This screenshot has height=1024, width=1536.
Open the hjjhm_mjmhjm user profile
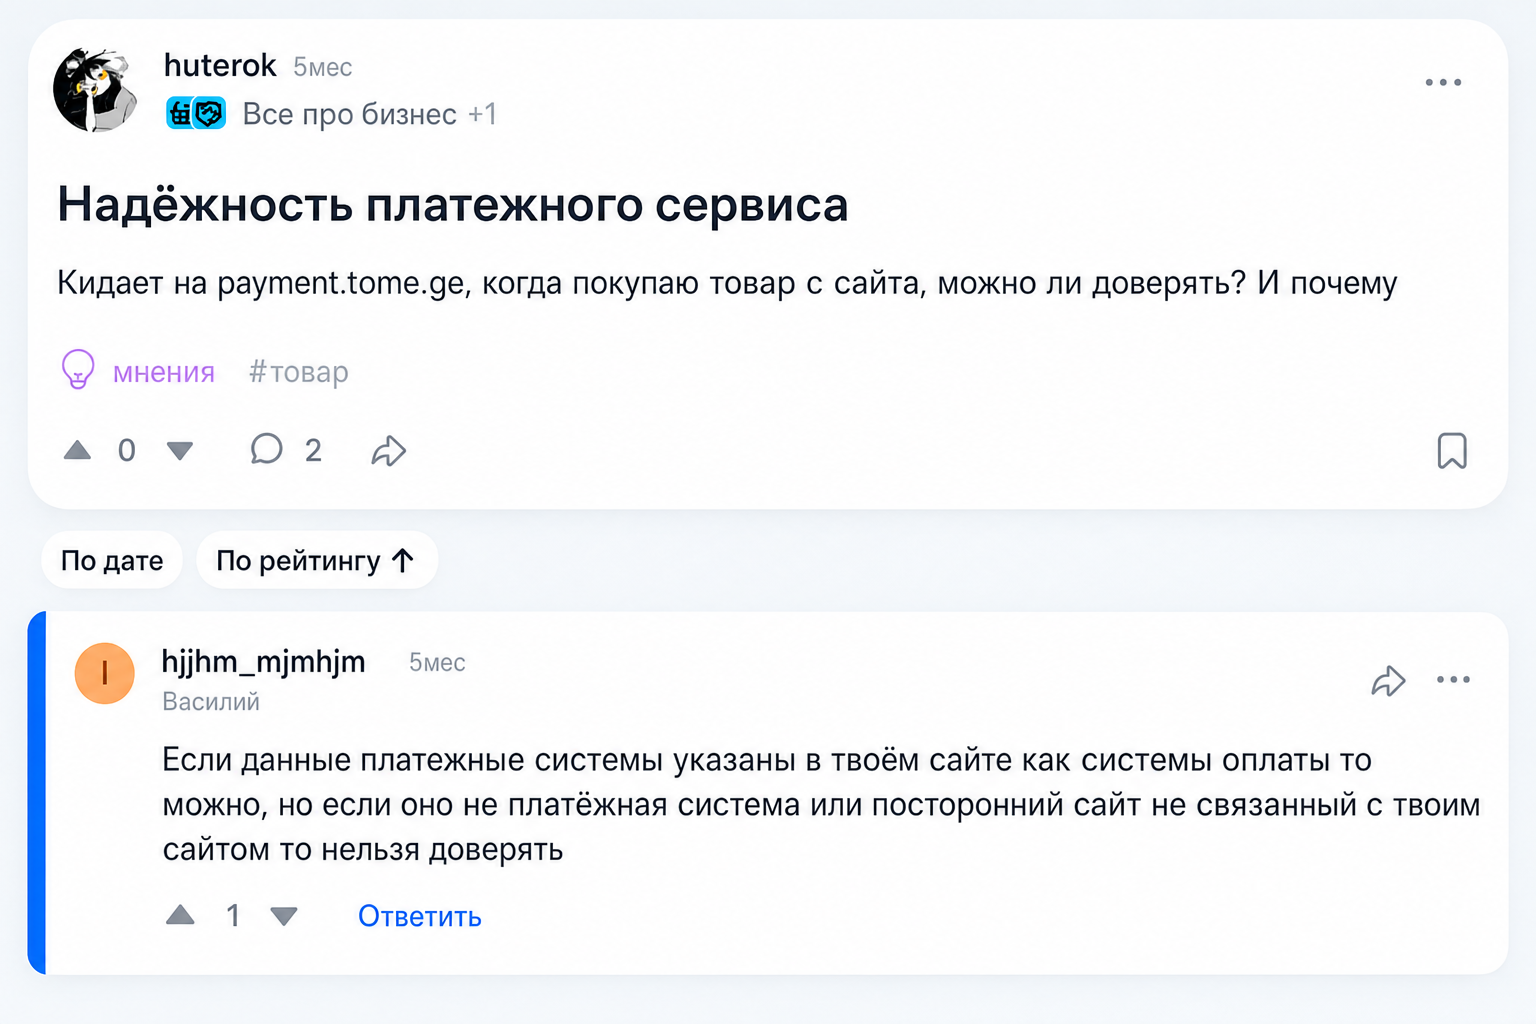tap(264, 662)
